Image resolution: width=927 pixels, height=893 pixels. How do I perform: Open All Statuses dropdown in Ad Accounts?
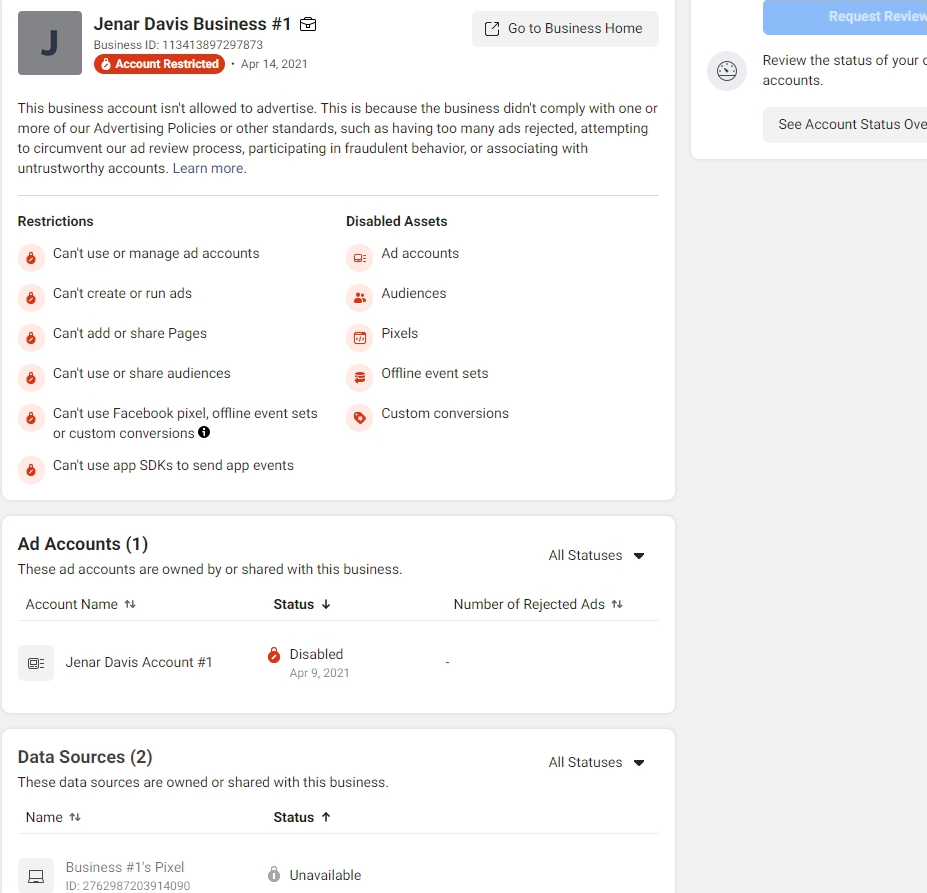pos(597,556)
